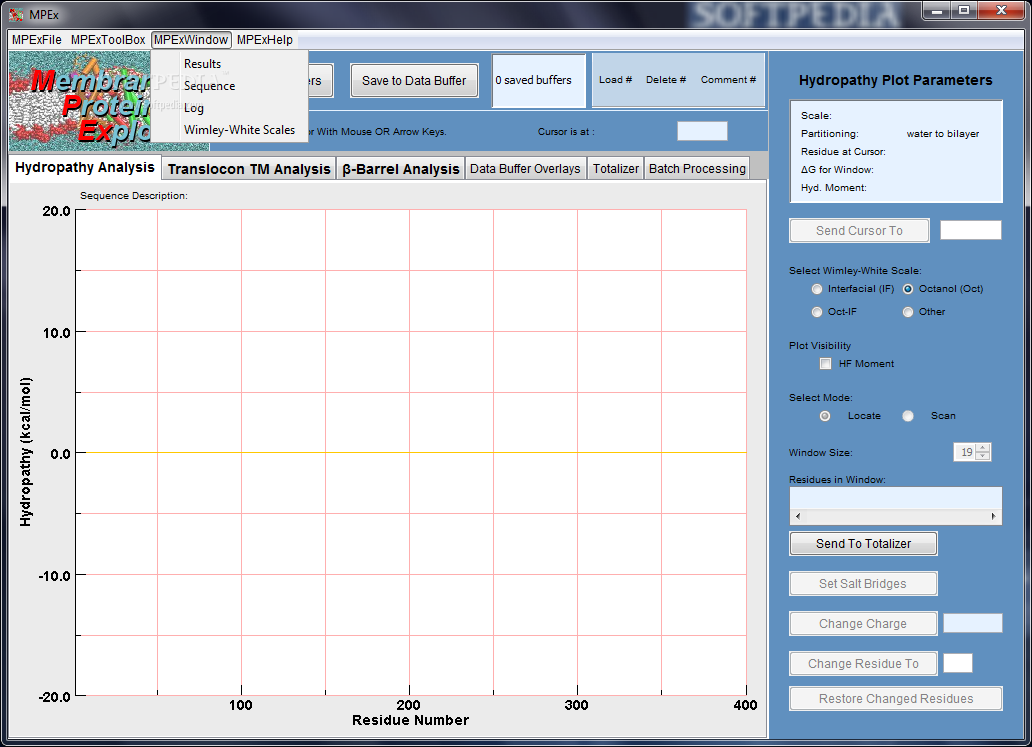Click the Save to Data Buffer button
The width and height of the screenshot is (1032, 747).
[414, 81]
